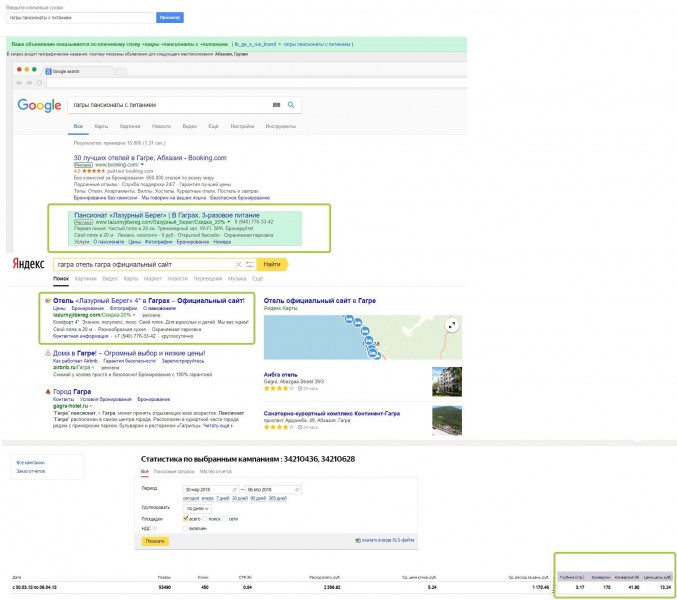This screenshot has height=600, width=677.
Task: Click the blue 'Просмотр' preview button
Action: [x=170, y=17]
